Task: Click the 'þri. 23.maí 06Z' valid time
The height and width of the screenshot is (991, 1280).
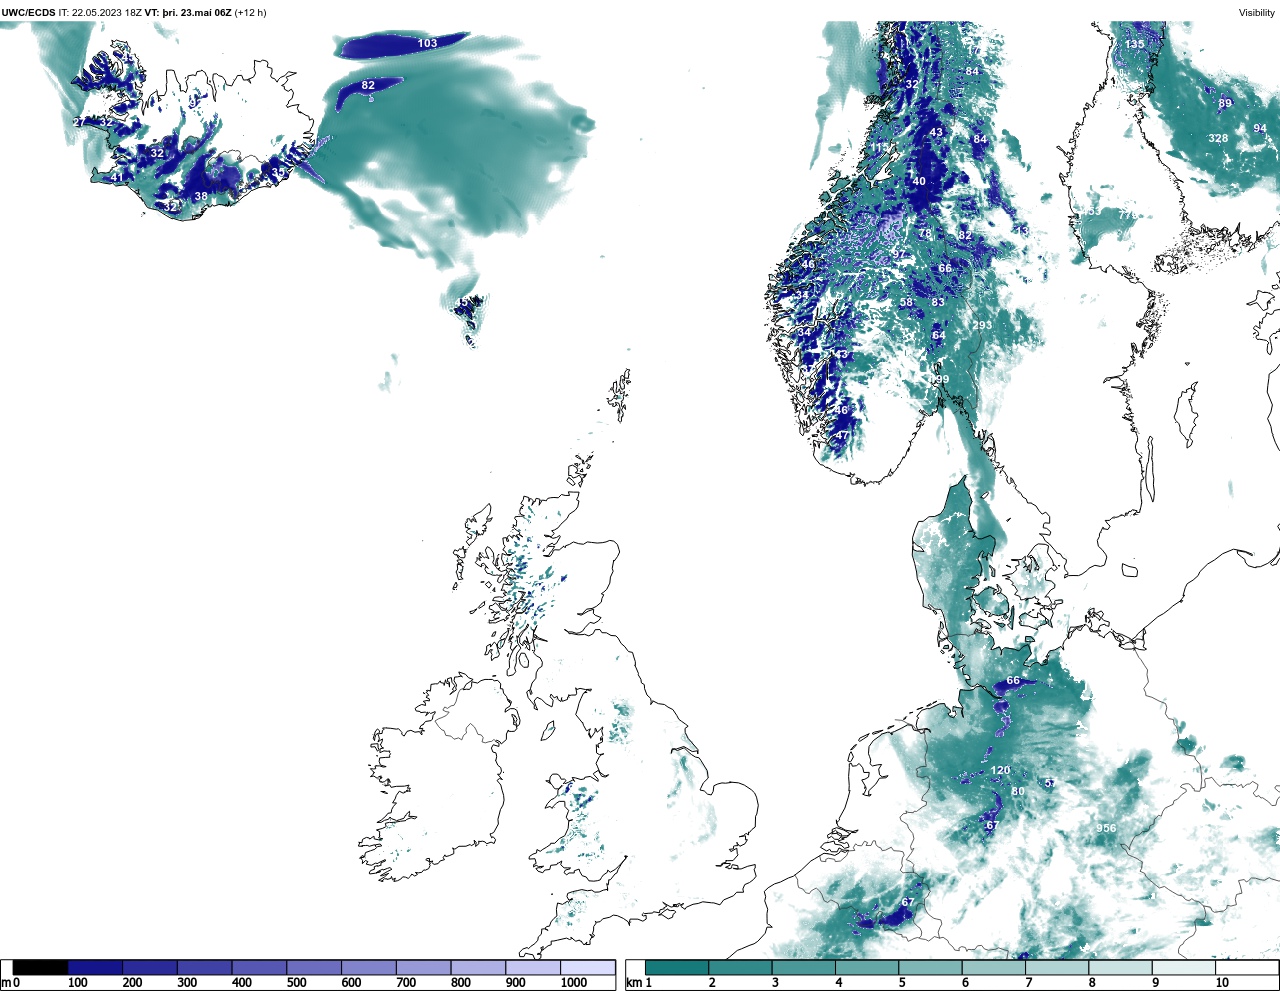Action: (x=196, y=13)
